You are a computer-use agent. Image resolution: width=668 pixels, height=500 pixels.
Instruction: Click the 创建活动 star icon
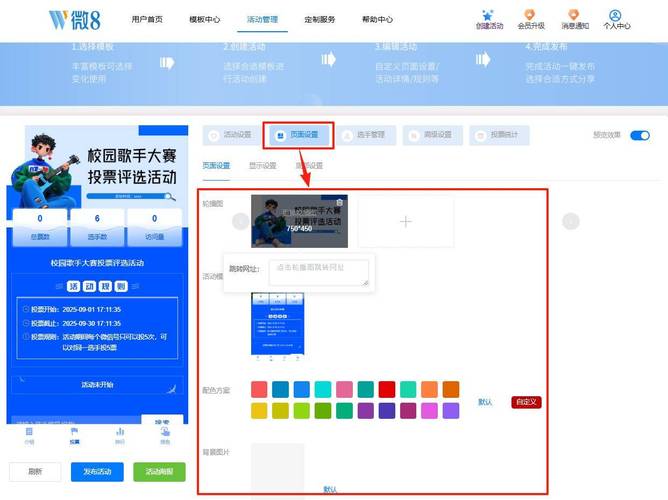pos(486,15)
